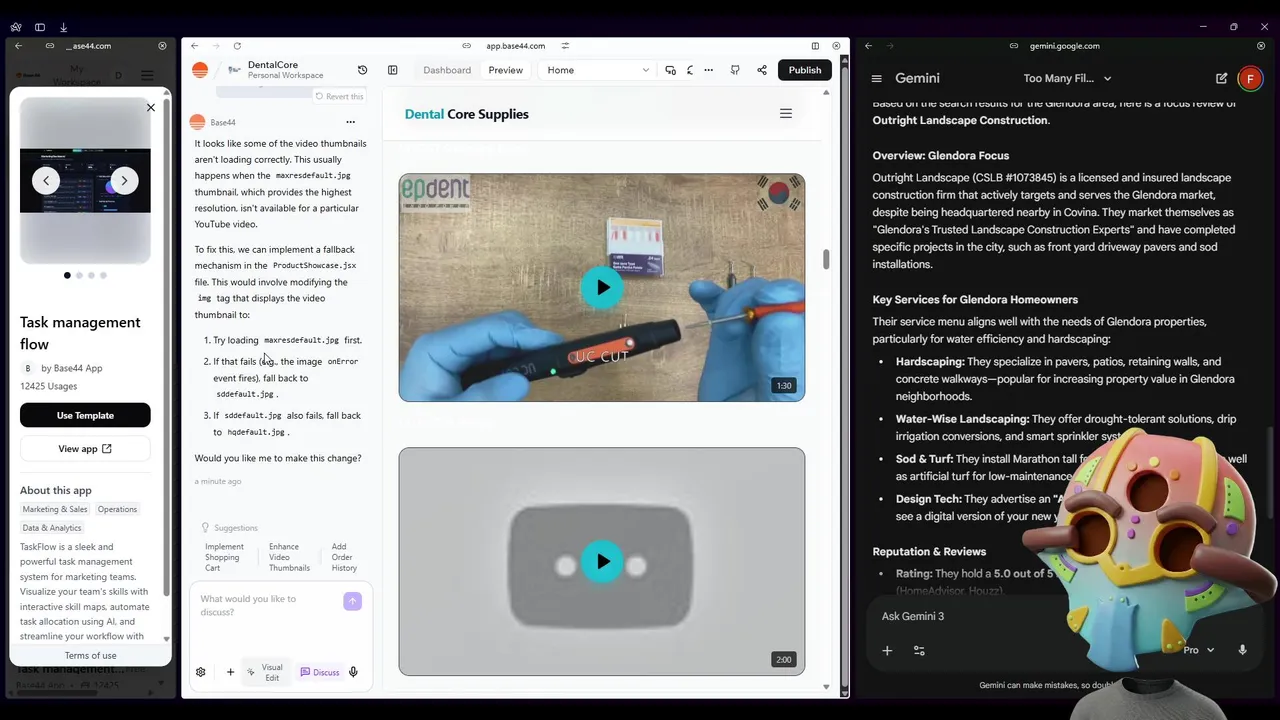
Task: Start a new Gemini chat
Action: click(x=1221, y=78)
